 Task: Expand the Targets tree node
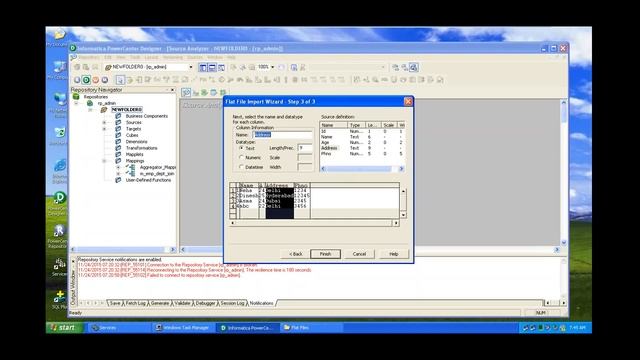pos(104,129)
